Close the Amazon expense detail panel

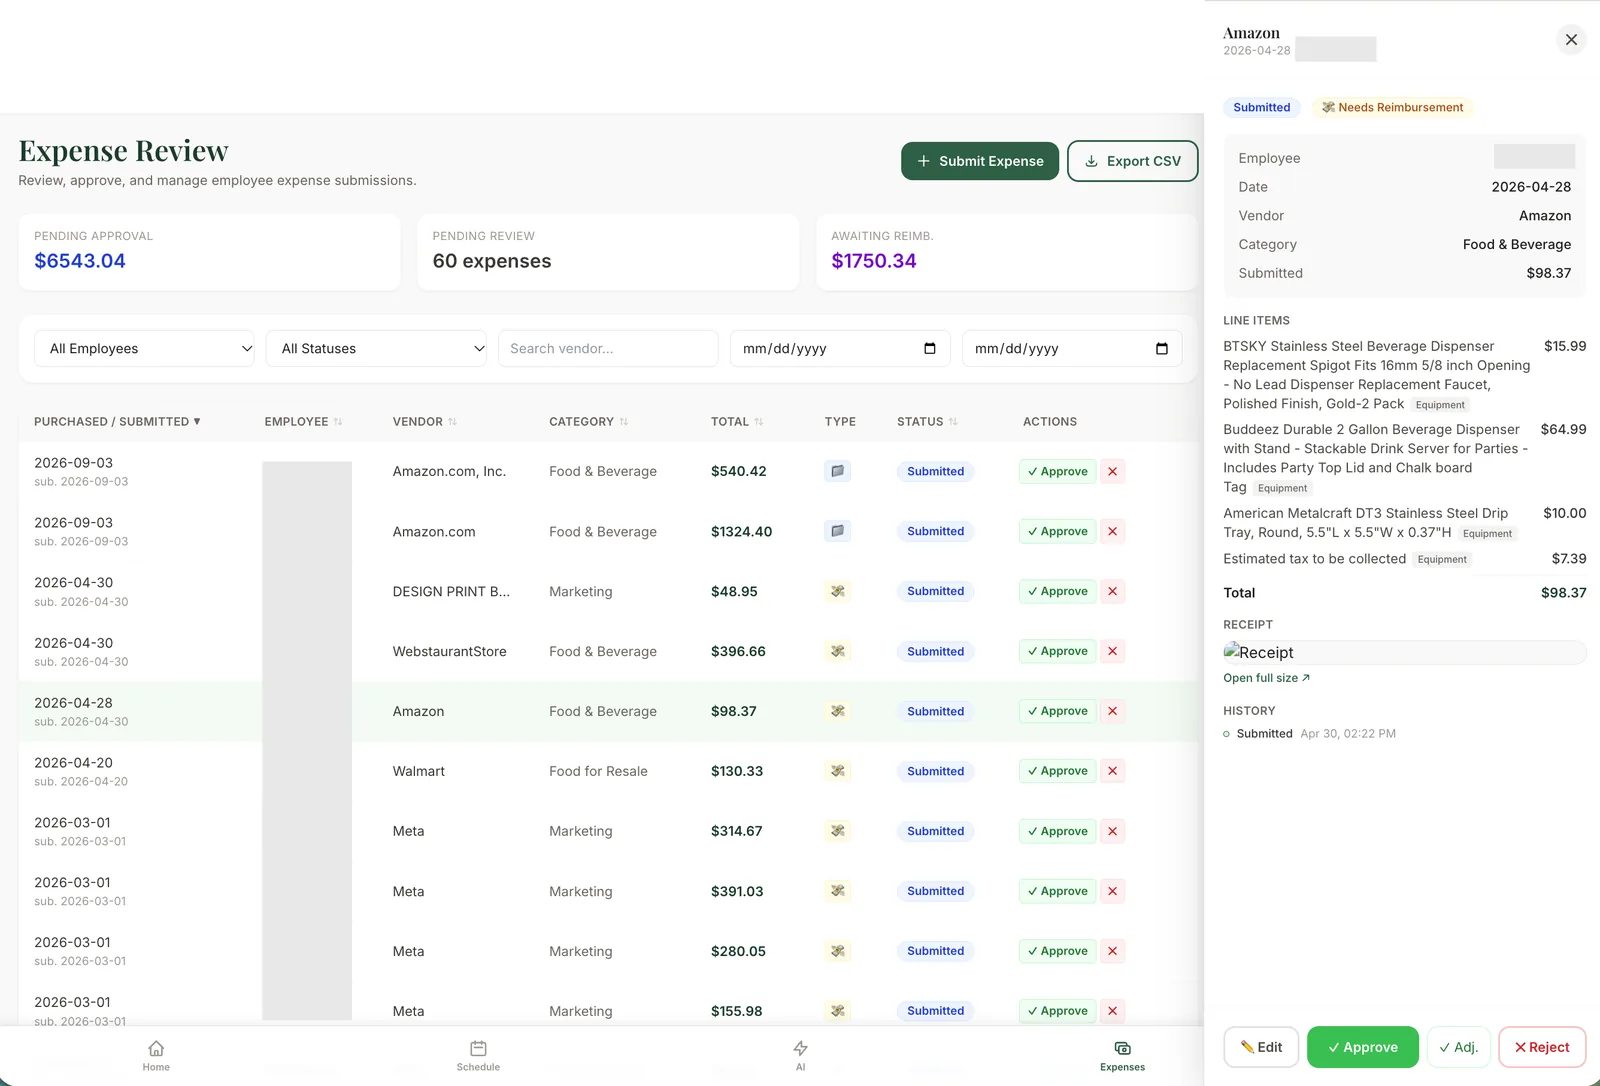[1571, 40]
